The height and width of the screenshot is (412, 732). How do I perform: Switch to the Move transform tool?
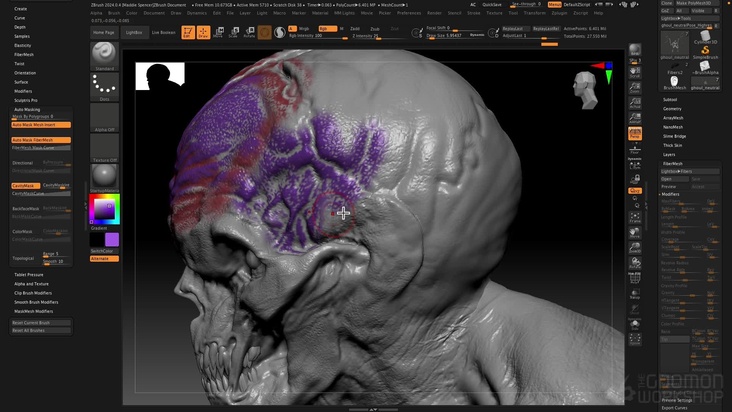point(219,32)
